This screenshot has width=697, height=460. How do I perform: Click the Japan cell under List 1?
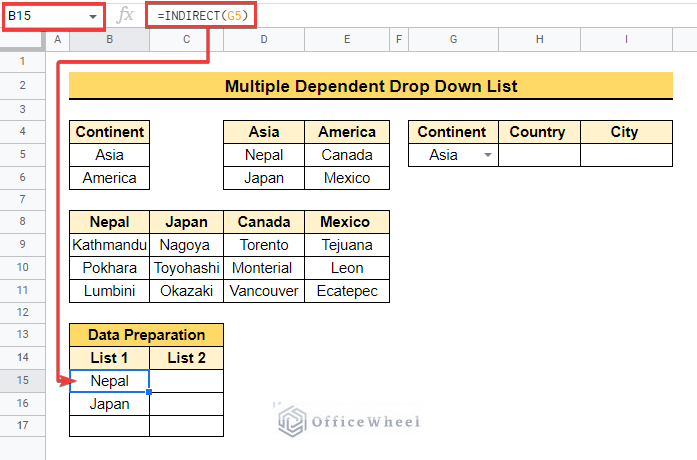tap(109, 403)
